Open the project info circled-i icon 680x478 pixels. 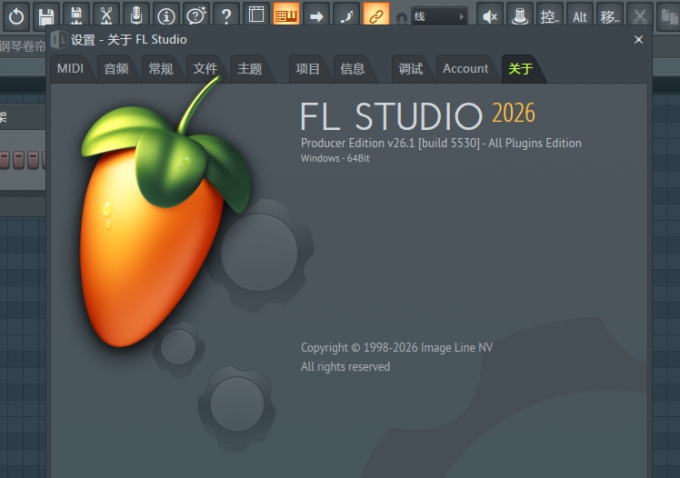point(166,16)
